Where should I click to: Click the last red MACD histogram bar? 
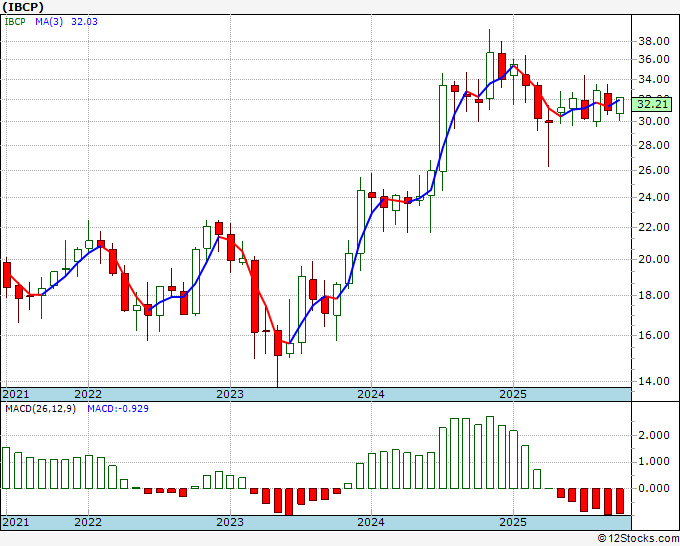click(x=620, y=501)
